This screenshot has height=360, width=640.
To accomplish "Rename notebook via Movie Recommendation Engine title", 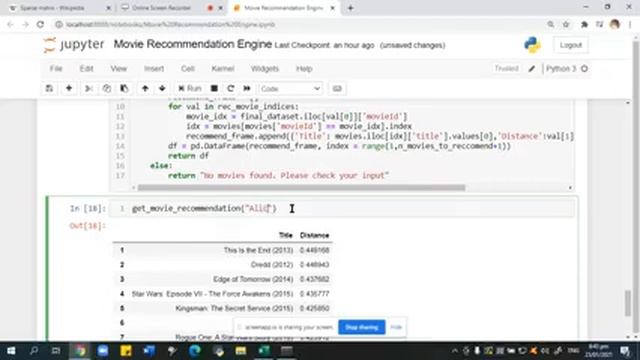I will (x=192, y=44).
